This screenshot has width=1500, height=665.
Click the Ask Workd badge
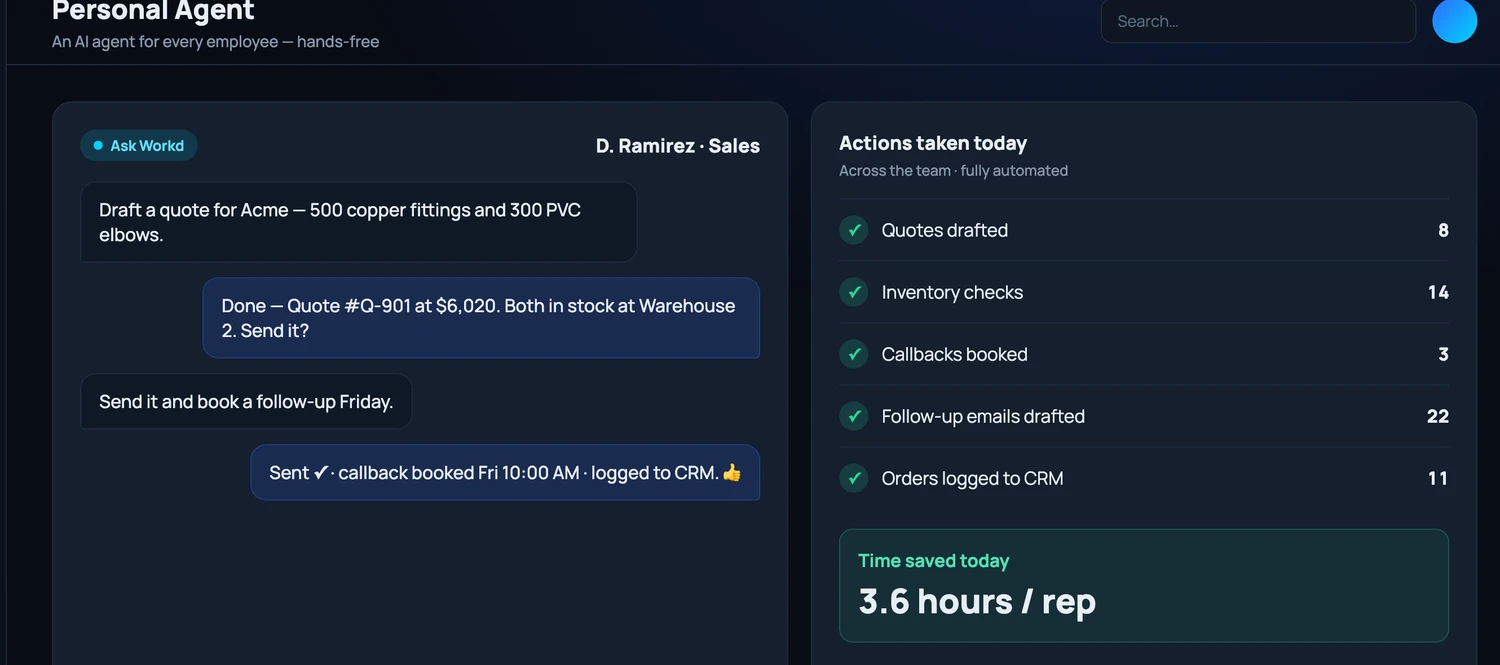[139, 146]
